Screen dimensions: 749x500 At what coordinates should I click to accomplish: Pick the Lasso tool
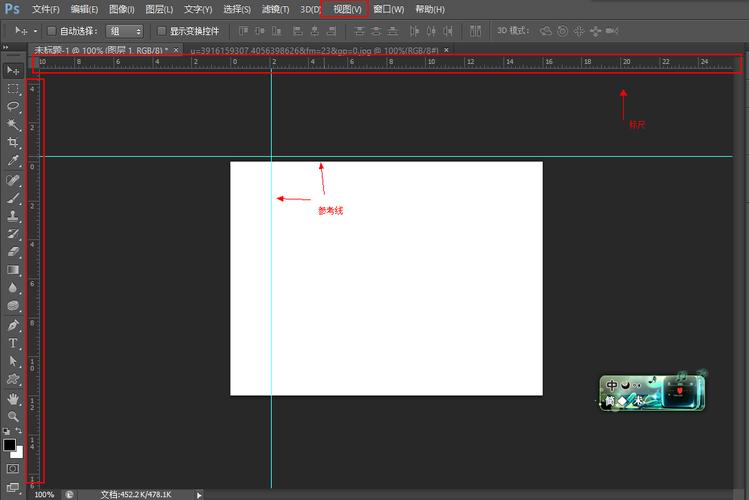(13, 106)
